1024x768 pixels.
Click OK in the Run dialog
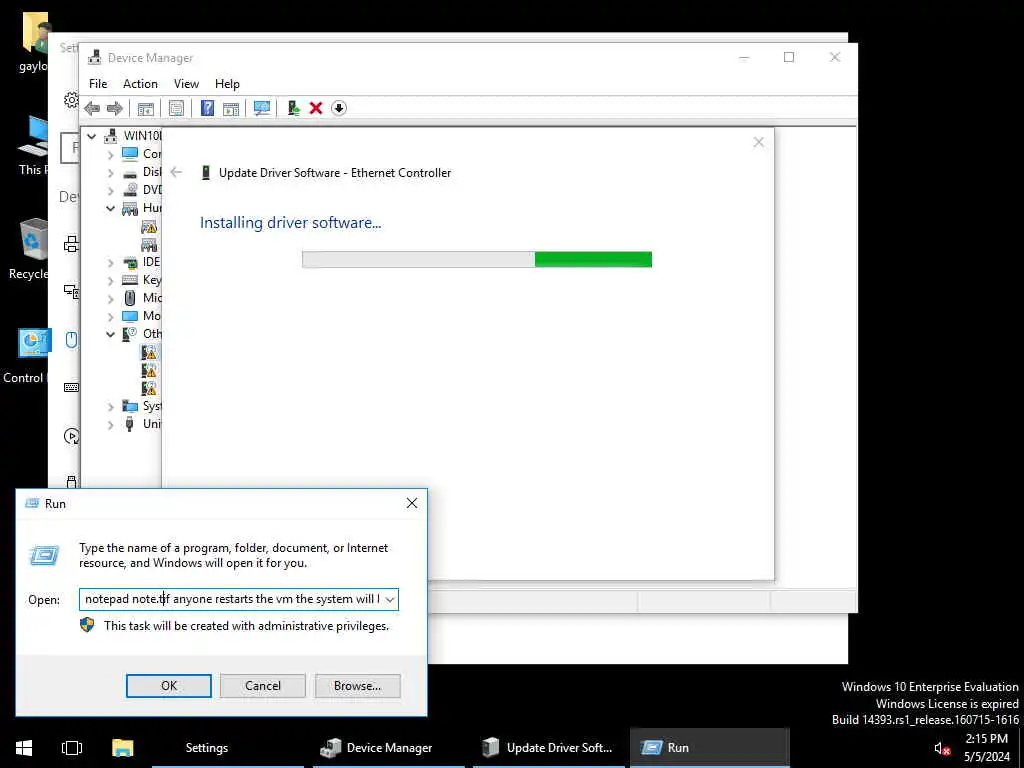click(168, 686)
